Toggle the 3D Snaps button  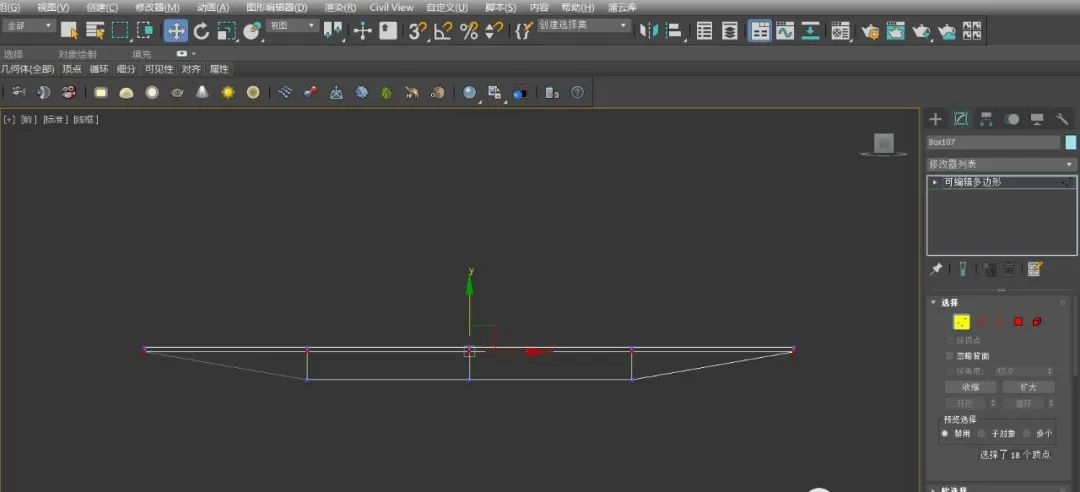[x=417, y=30]
